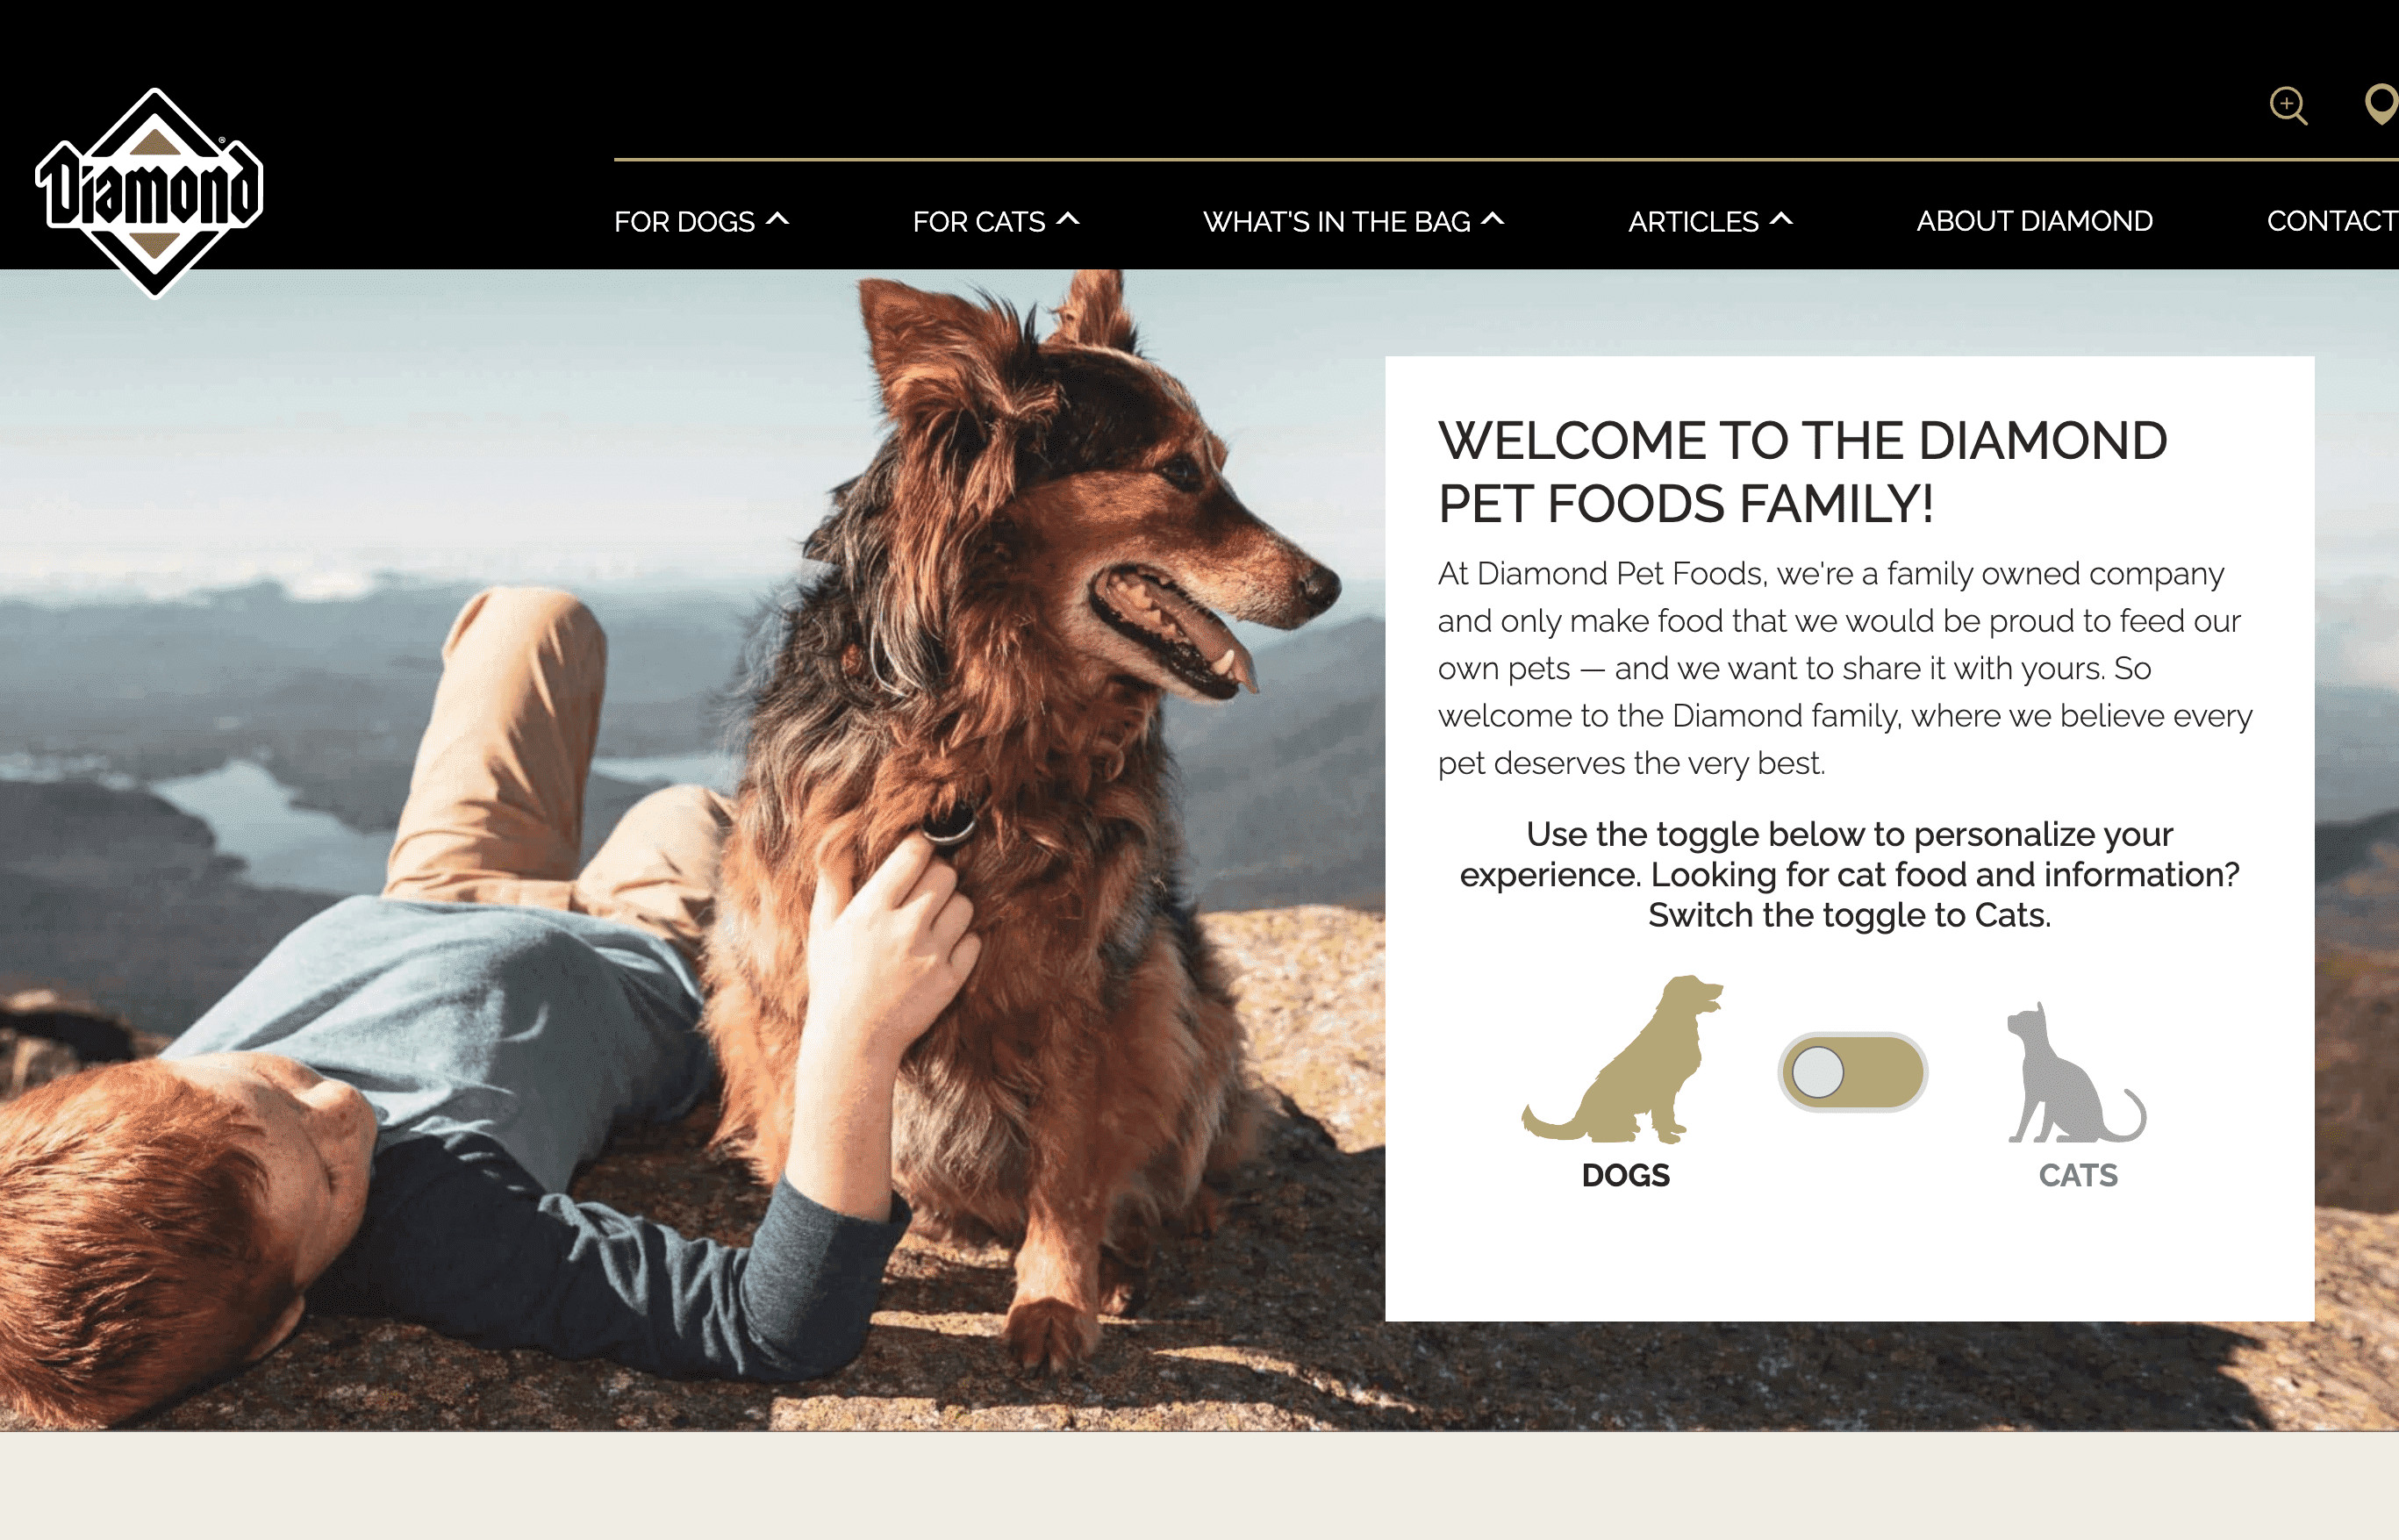Click the chevron beside For Cats
Viewport: 2399px width, 1540px height.
(x=1068, y=219)
